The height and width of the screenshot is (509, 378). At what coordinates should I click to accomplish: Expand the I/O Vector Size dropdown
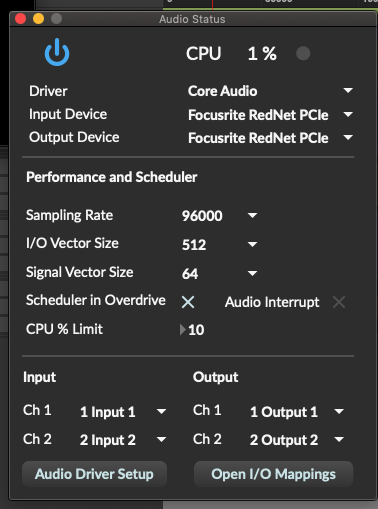coord(252,244)
